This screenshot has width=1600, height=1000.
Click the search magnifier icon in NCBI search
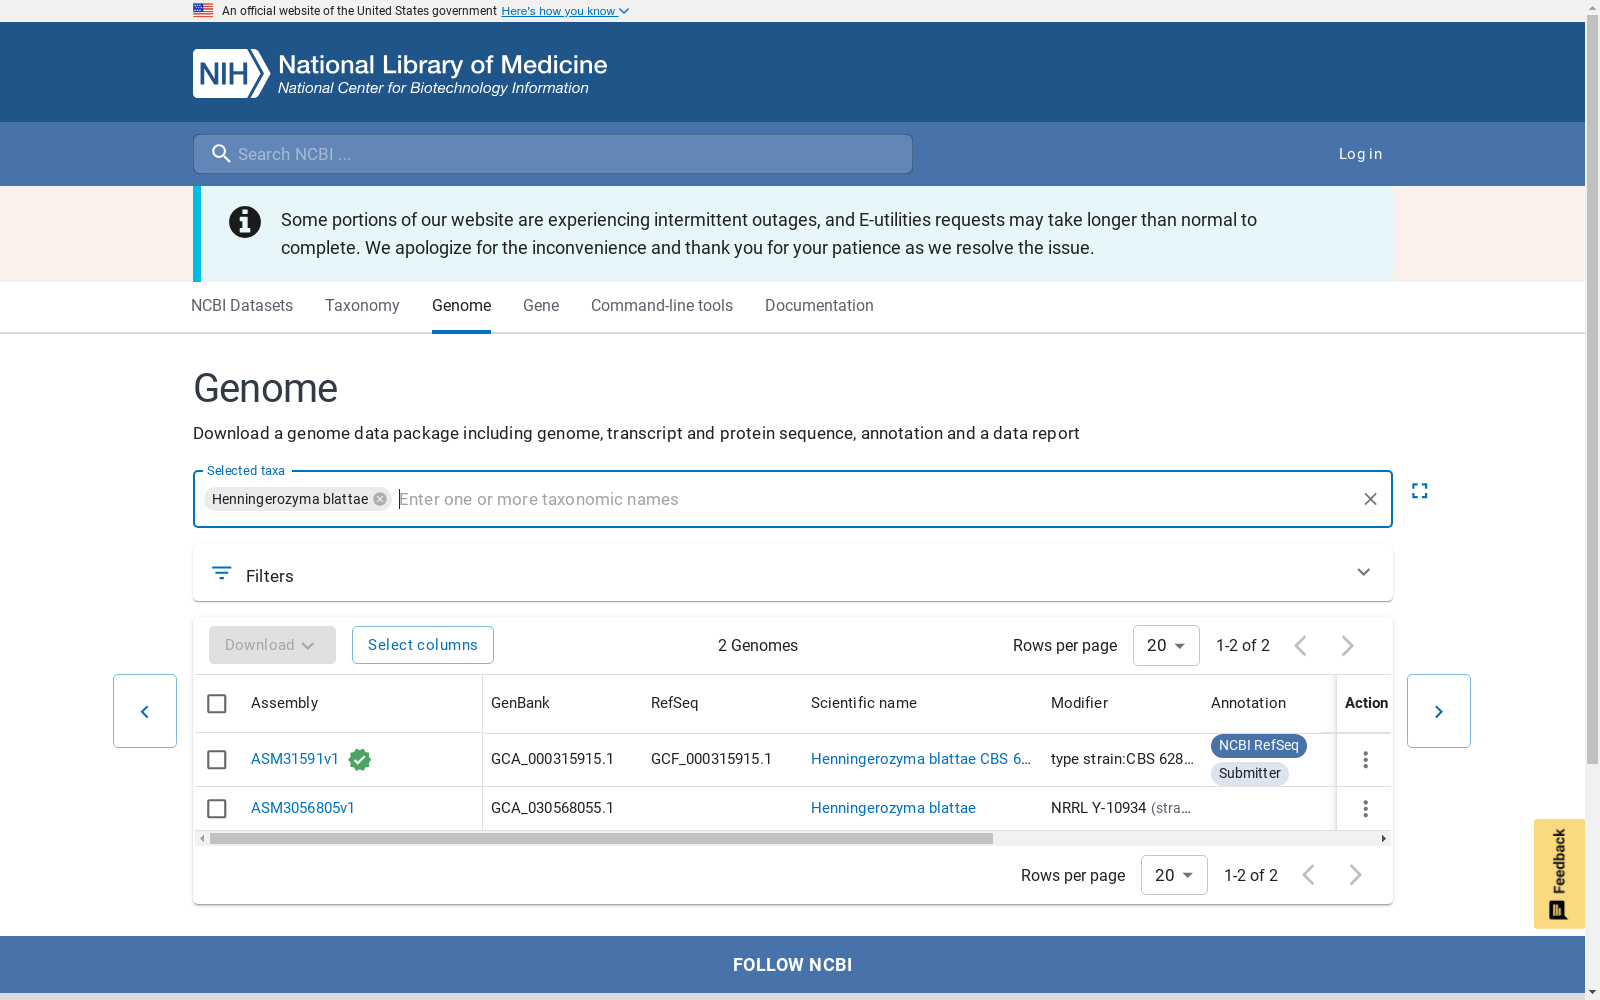(221, 154)
